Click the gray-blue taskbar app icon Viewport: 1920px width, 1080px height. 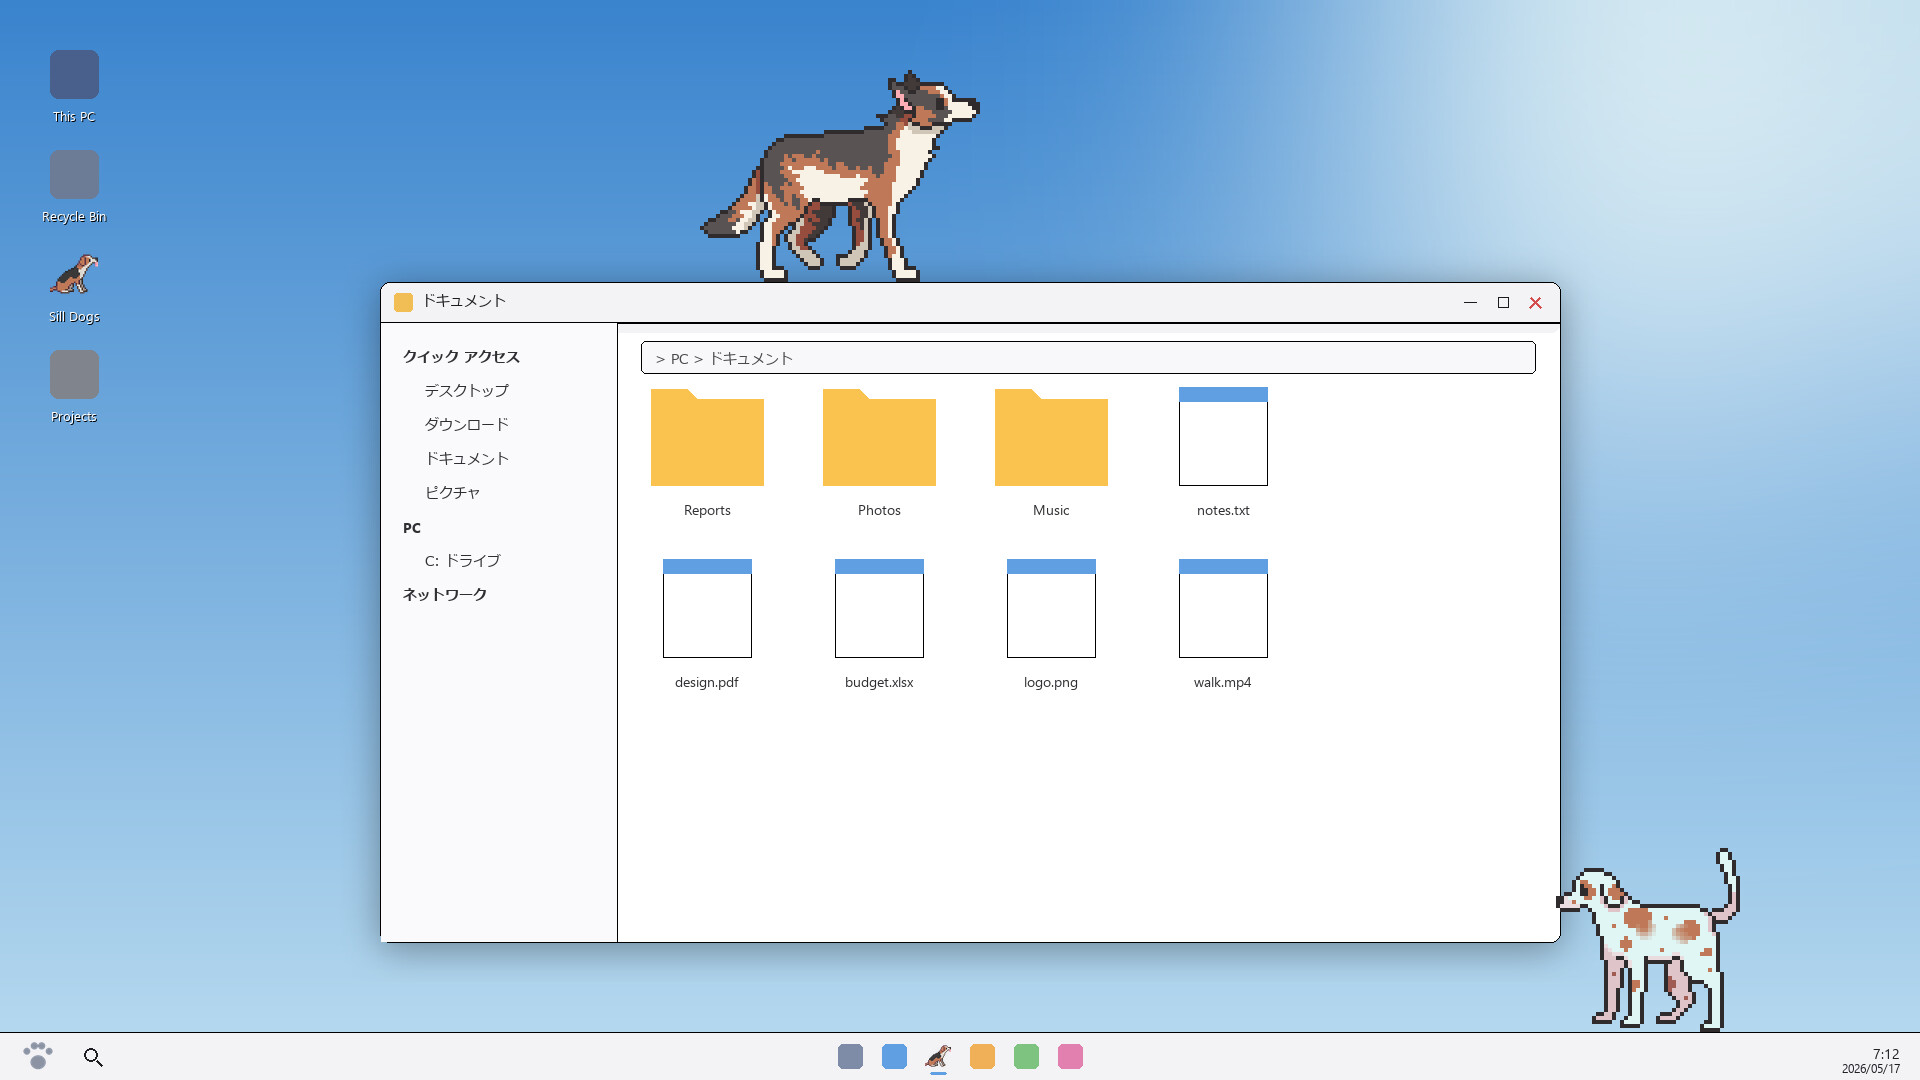(850, 1056)
